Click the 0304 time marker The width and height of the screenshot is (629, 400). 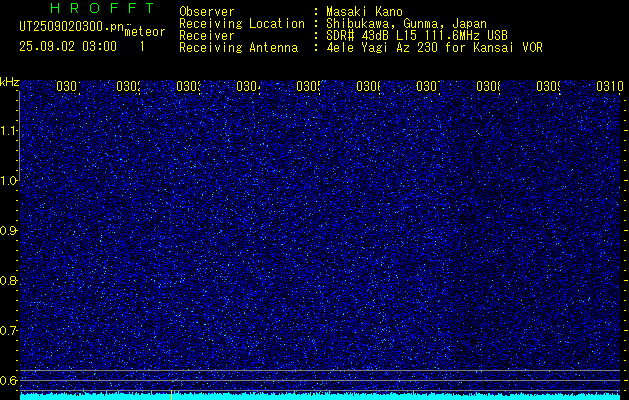point(248,86)
